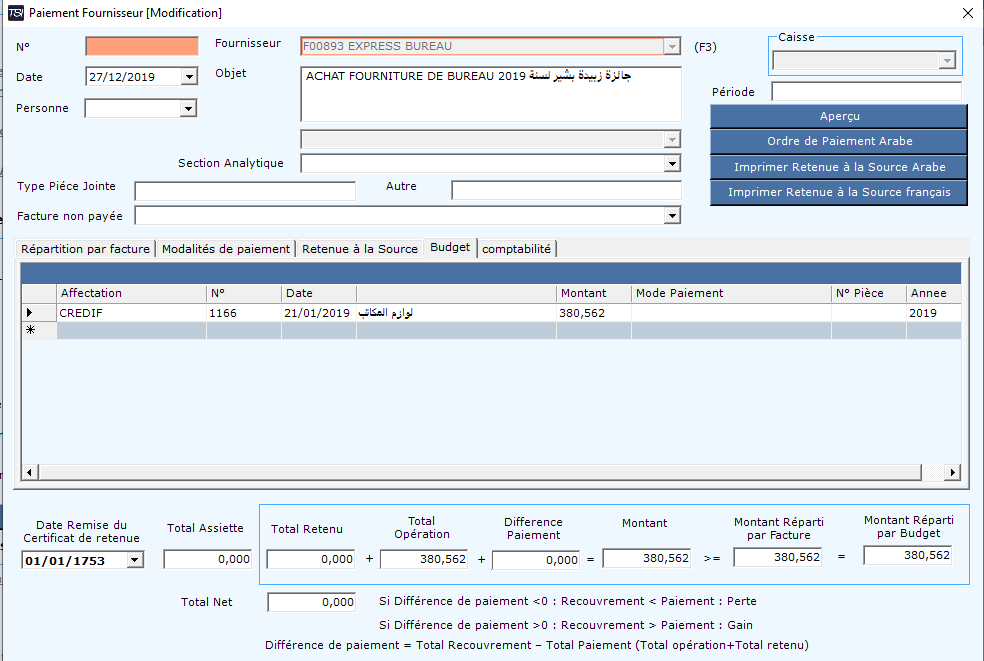Click the 1166 number cell
Screen dimensions: 984x661
(x=243, y=313)
